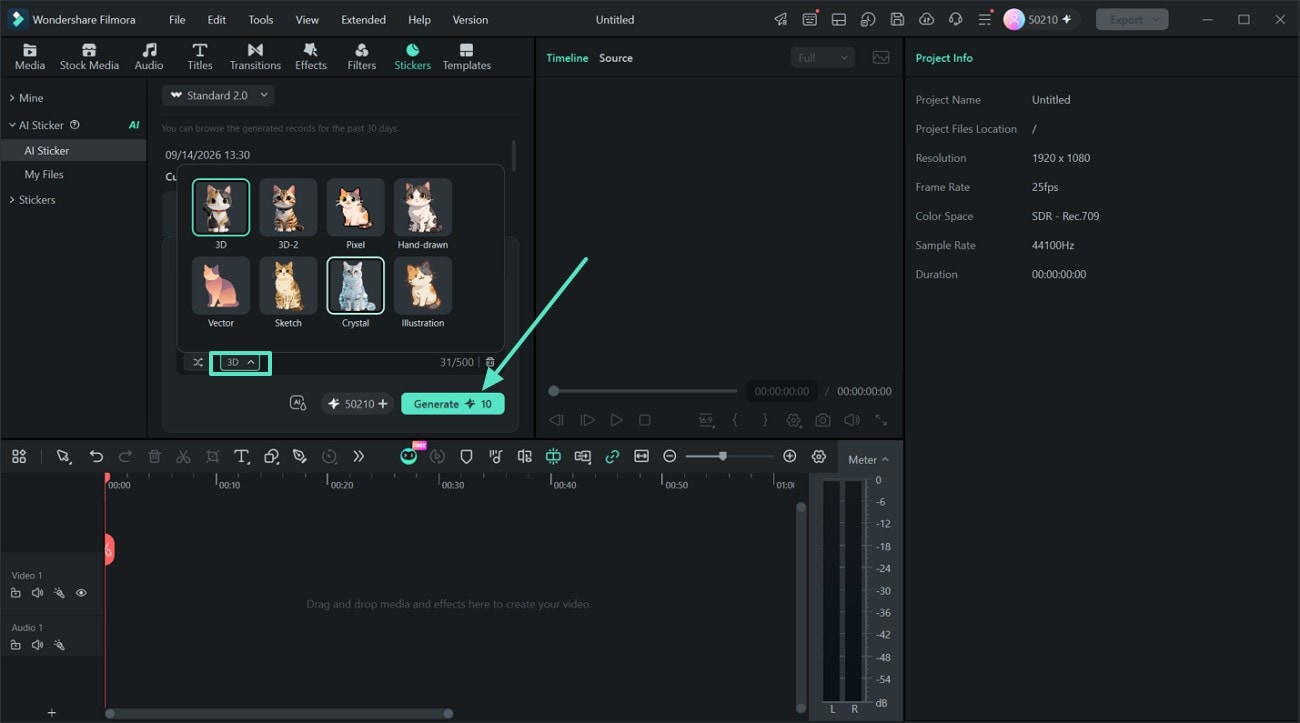The image size is (1300, 723).
Task: Click the Generate button
Action: click(x=453, y=404)
